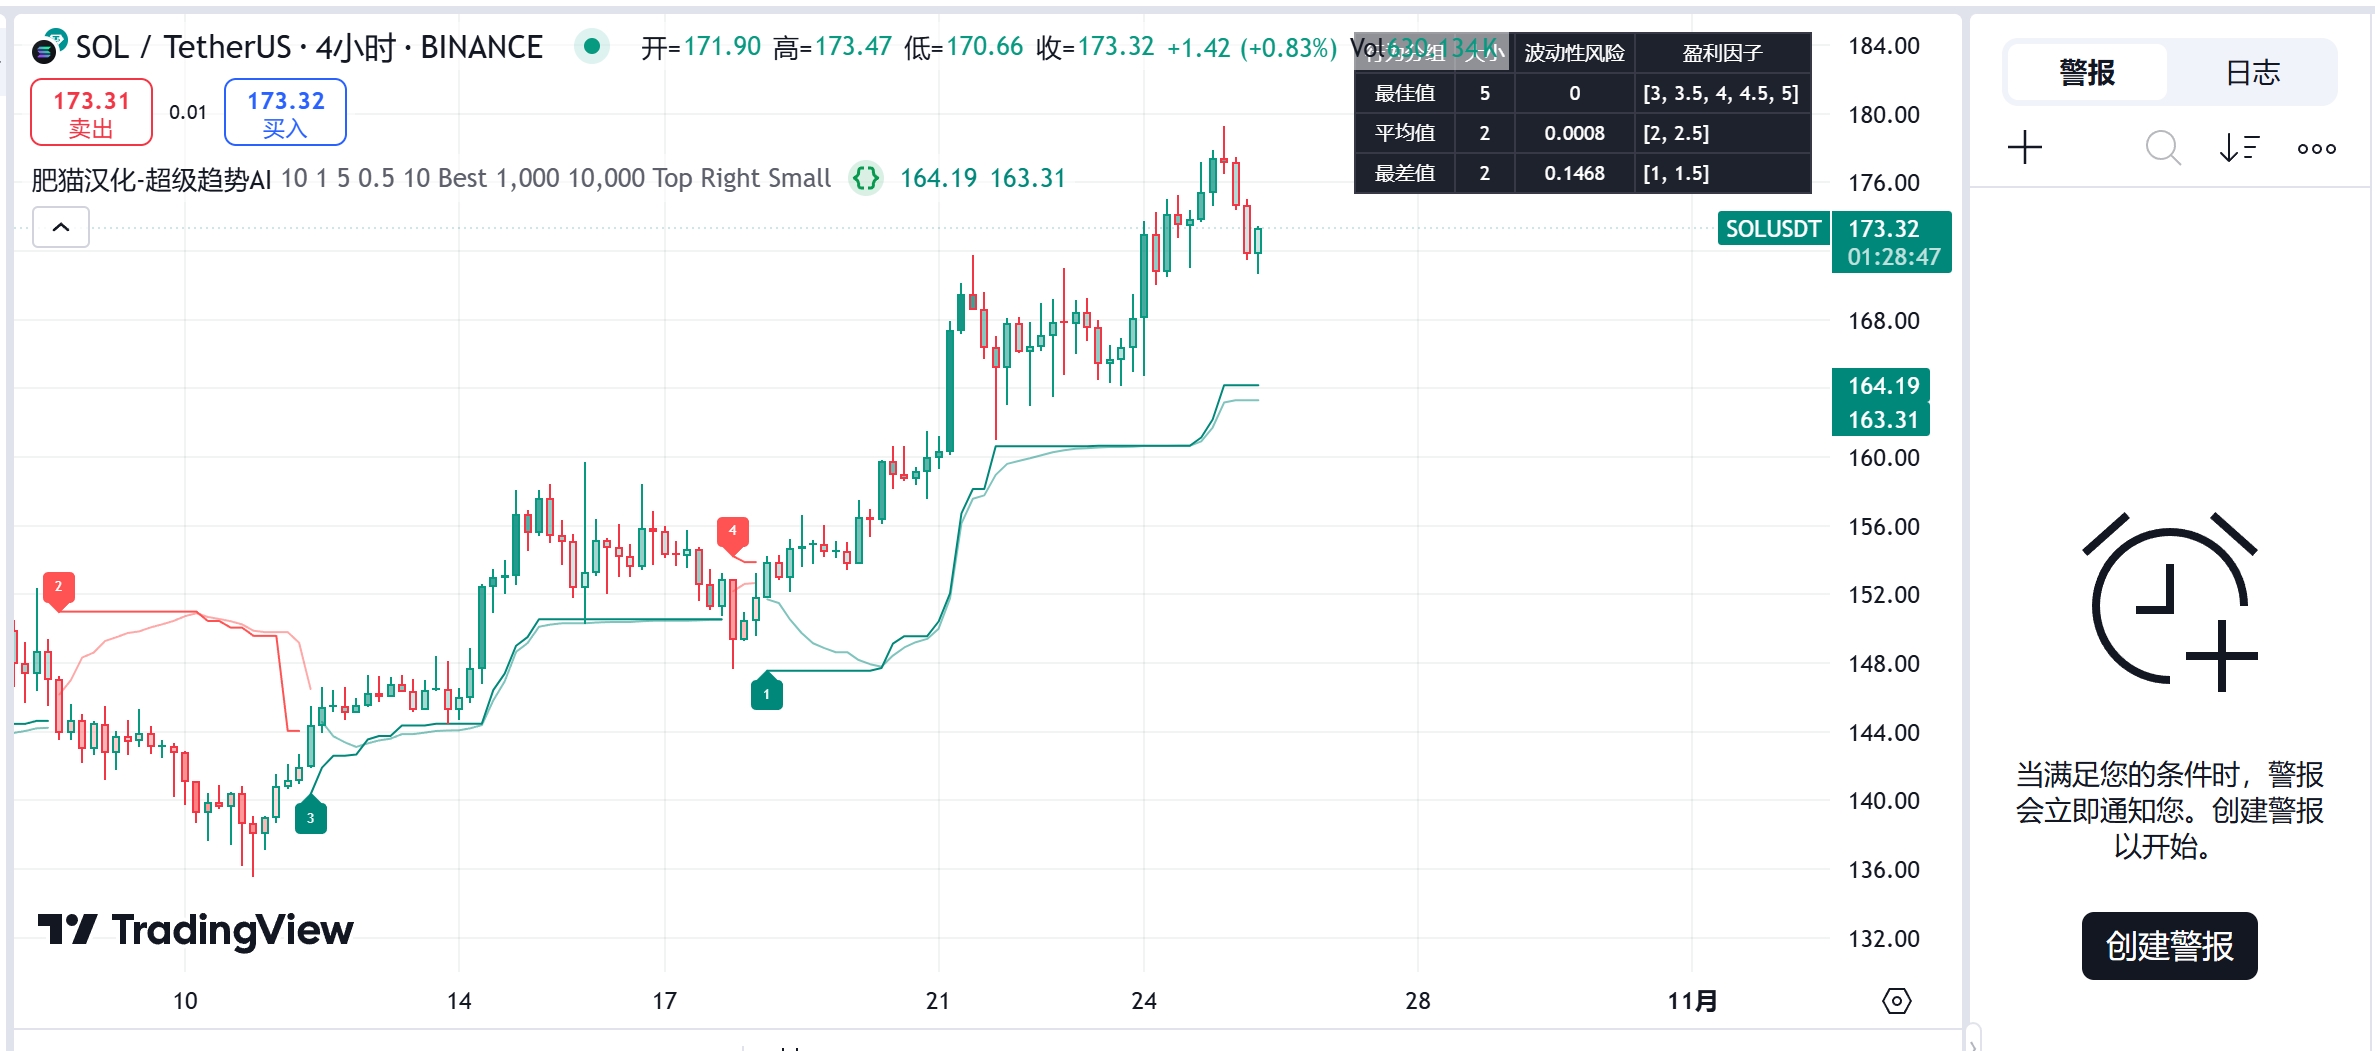The image size is (2375, 1051).
Task: Click the SOL symbol logo icon
Action: pyautogui.click(x=48, y=46)
